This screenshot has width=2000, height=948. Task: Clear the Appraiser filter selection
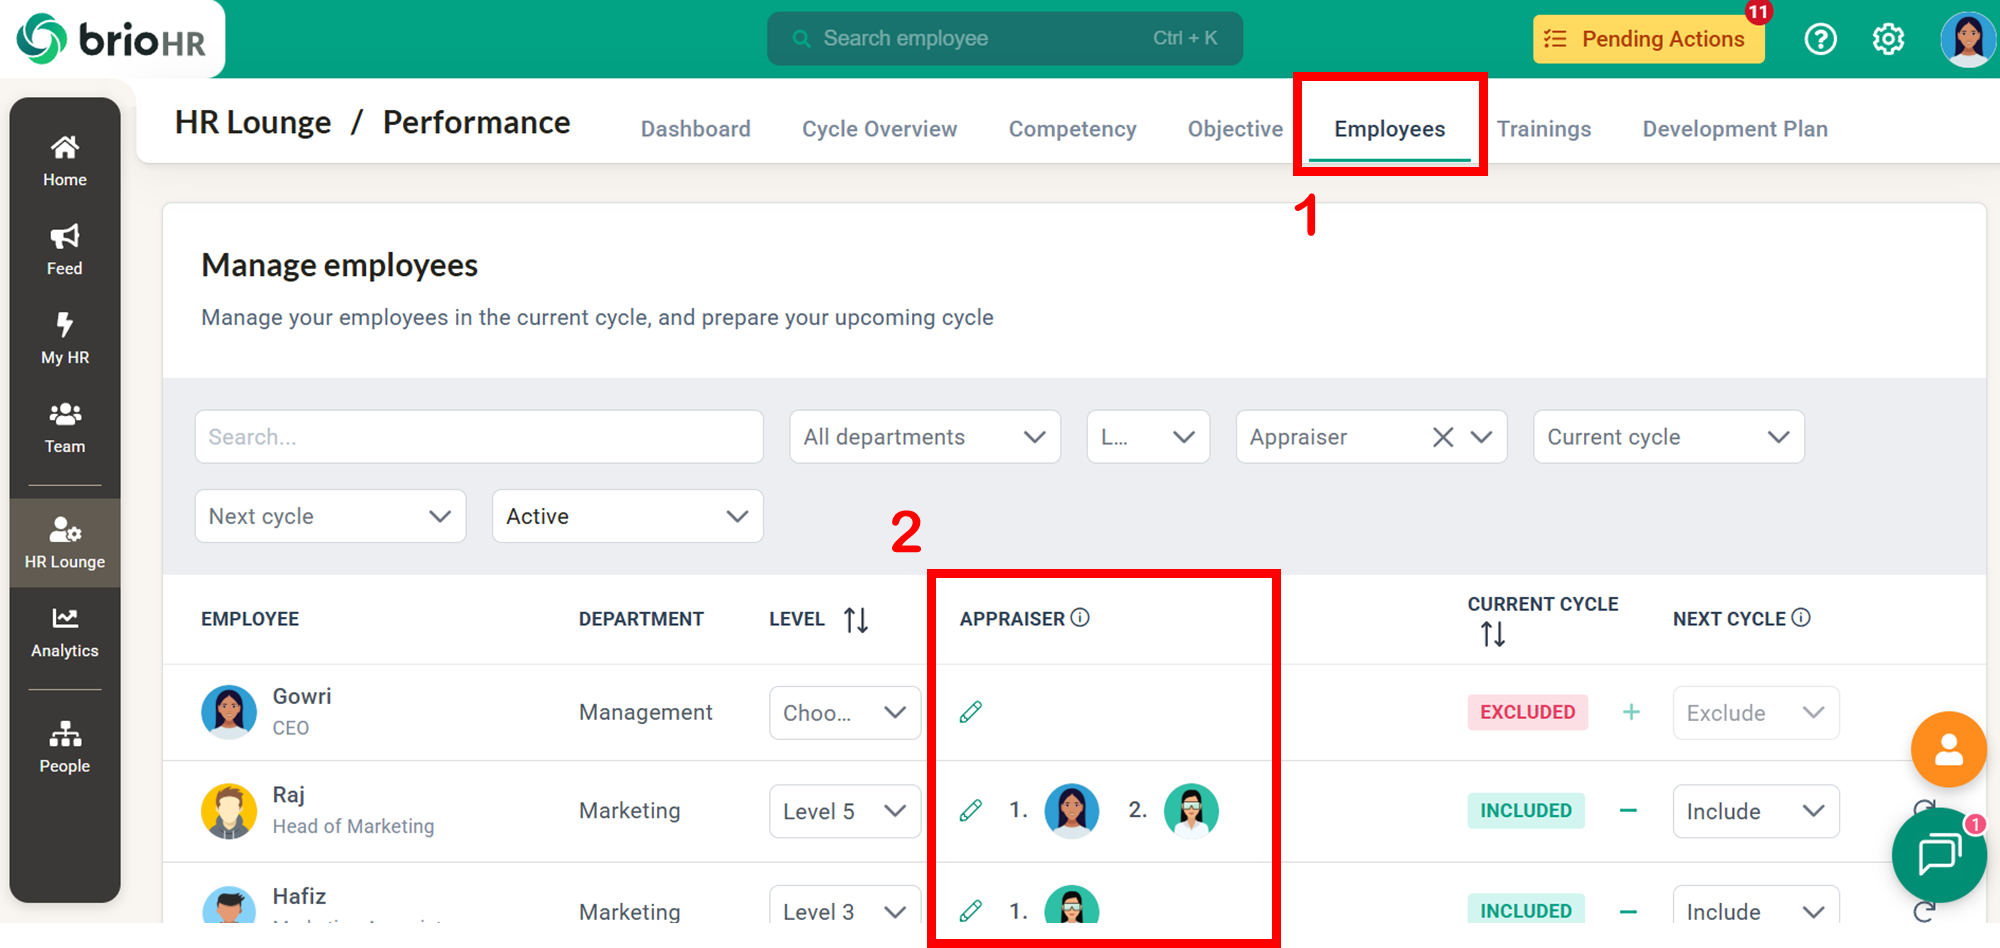click(x=1442, y=437)
